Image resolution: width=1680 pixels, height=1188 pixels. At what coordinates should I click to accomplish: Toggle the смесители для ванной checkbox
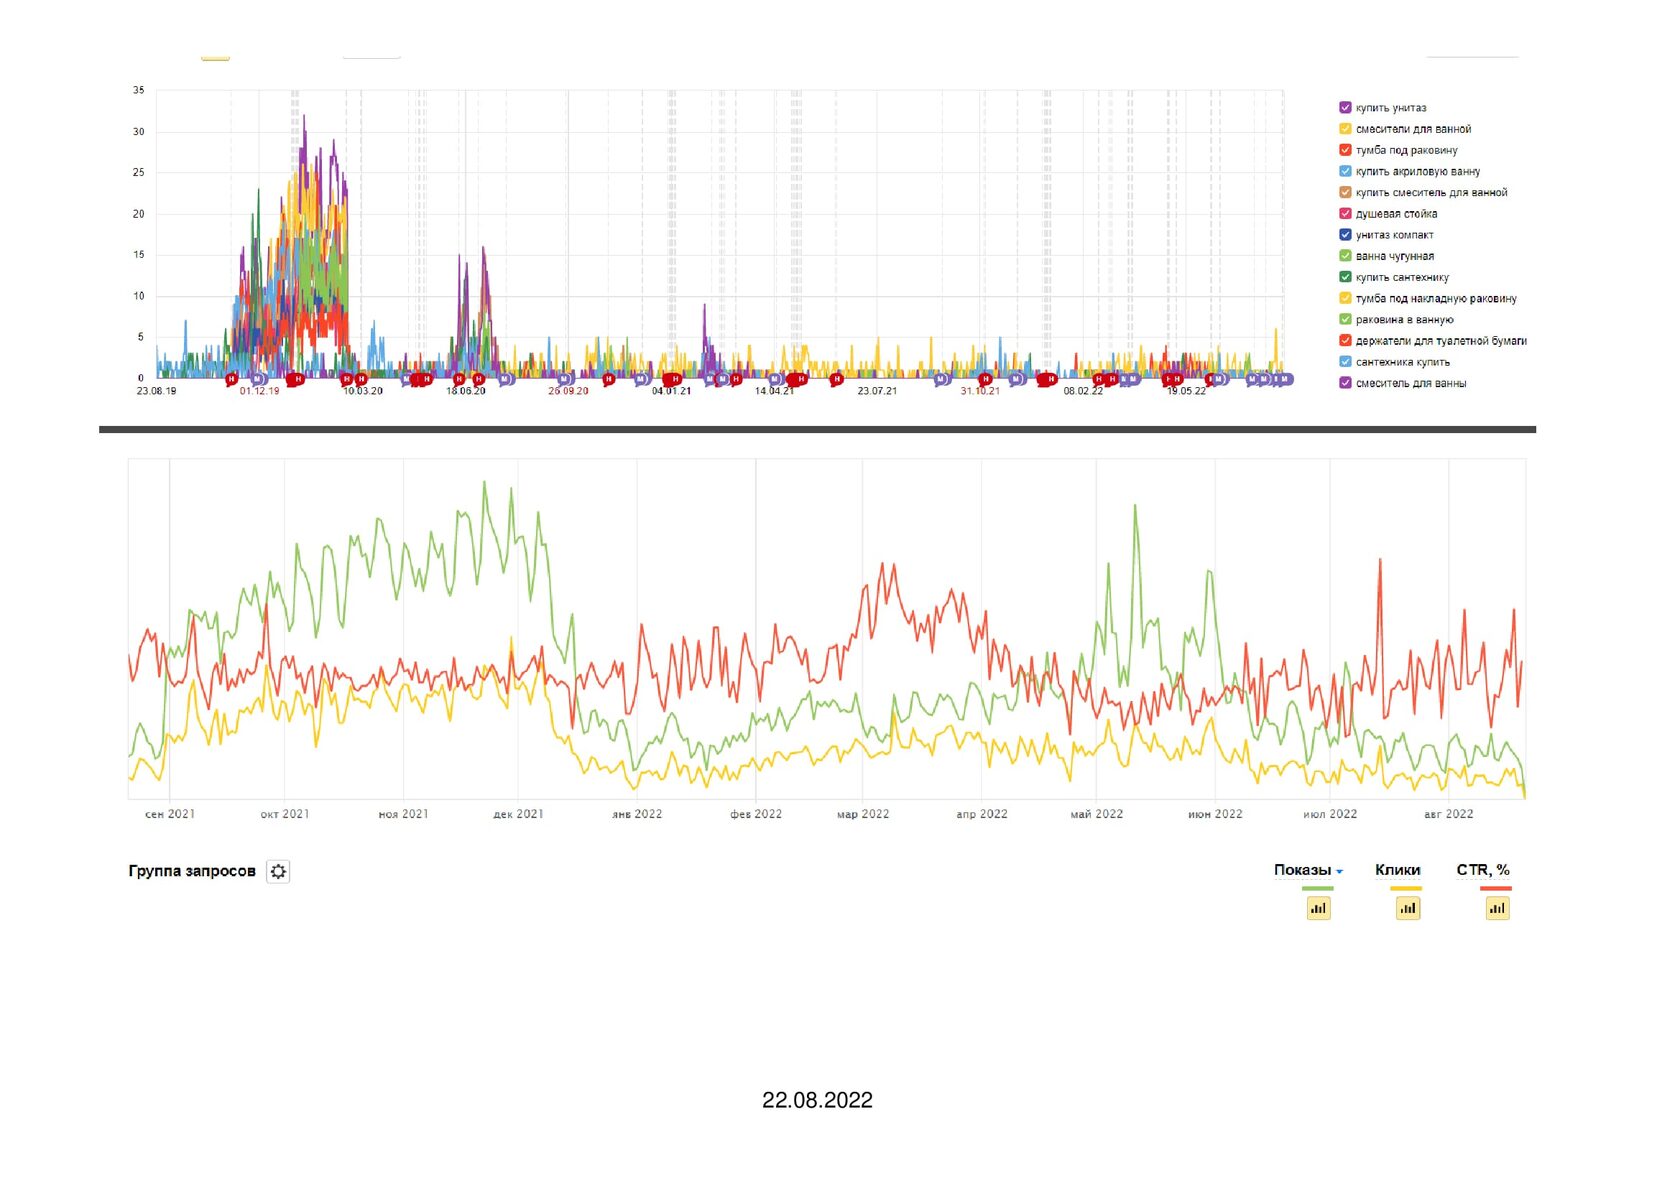click(x=1345, y=128)
